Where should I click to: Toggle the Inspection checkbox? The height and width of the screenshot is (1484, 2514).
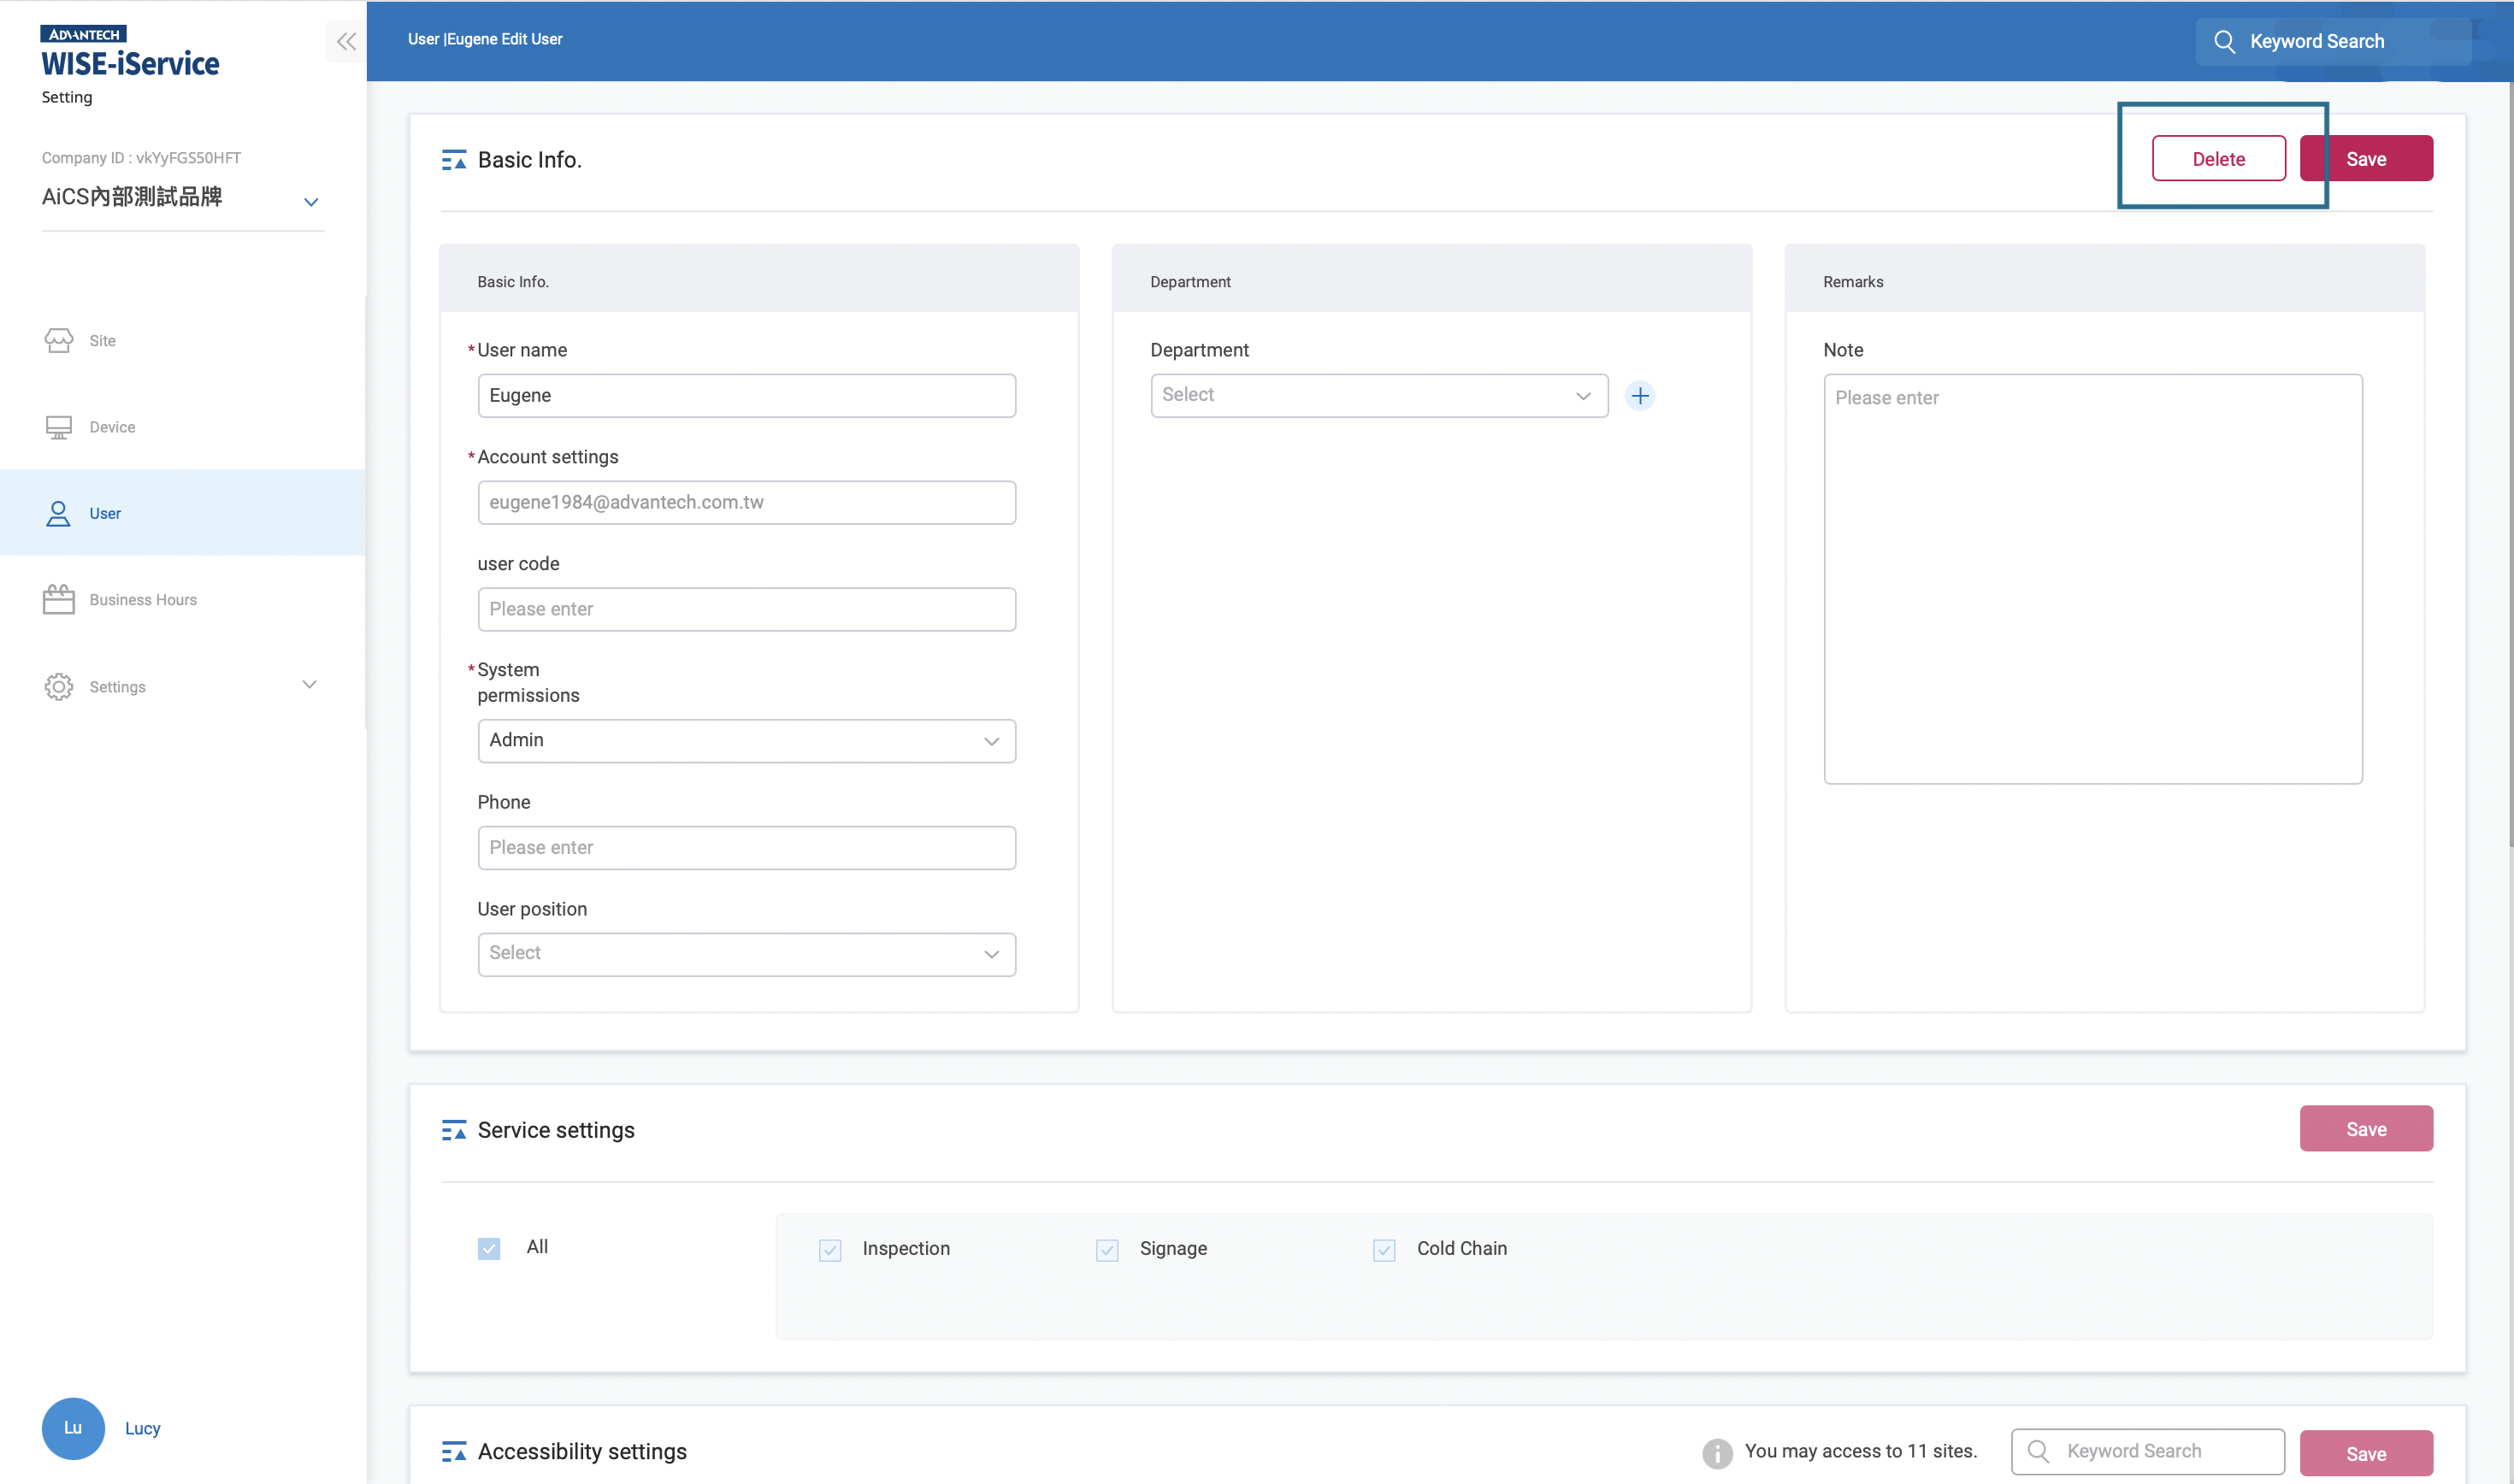pos(830,1250)
